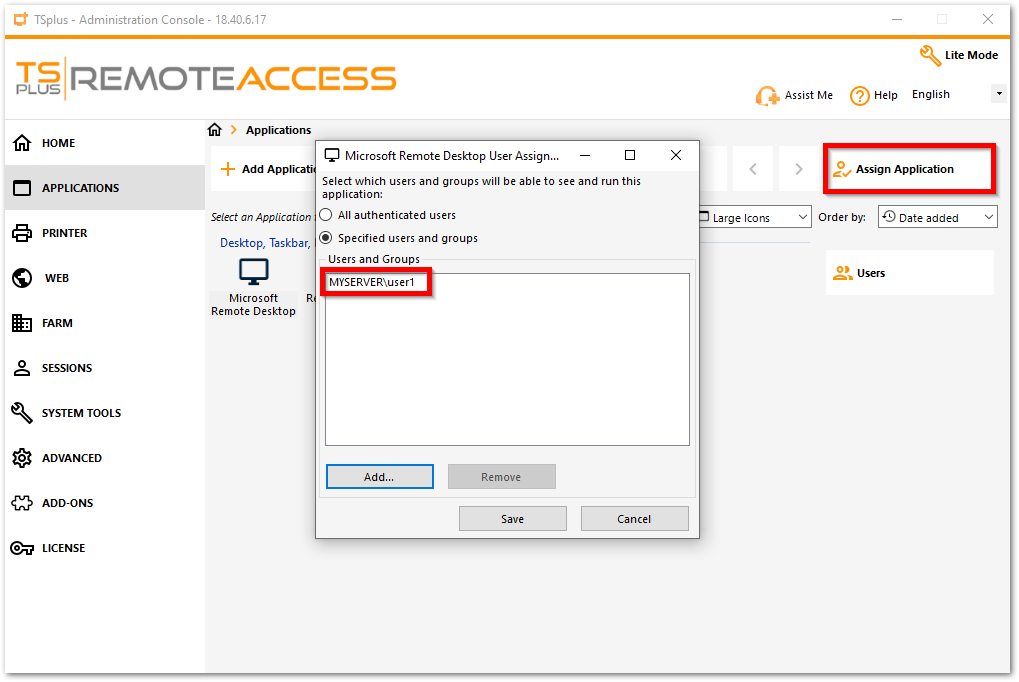Select the Microsoft Remote Desktop monitor icon
This screenshot has width=1019, height=682.
pyautogui.click(x=253, y=272)
